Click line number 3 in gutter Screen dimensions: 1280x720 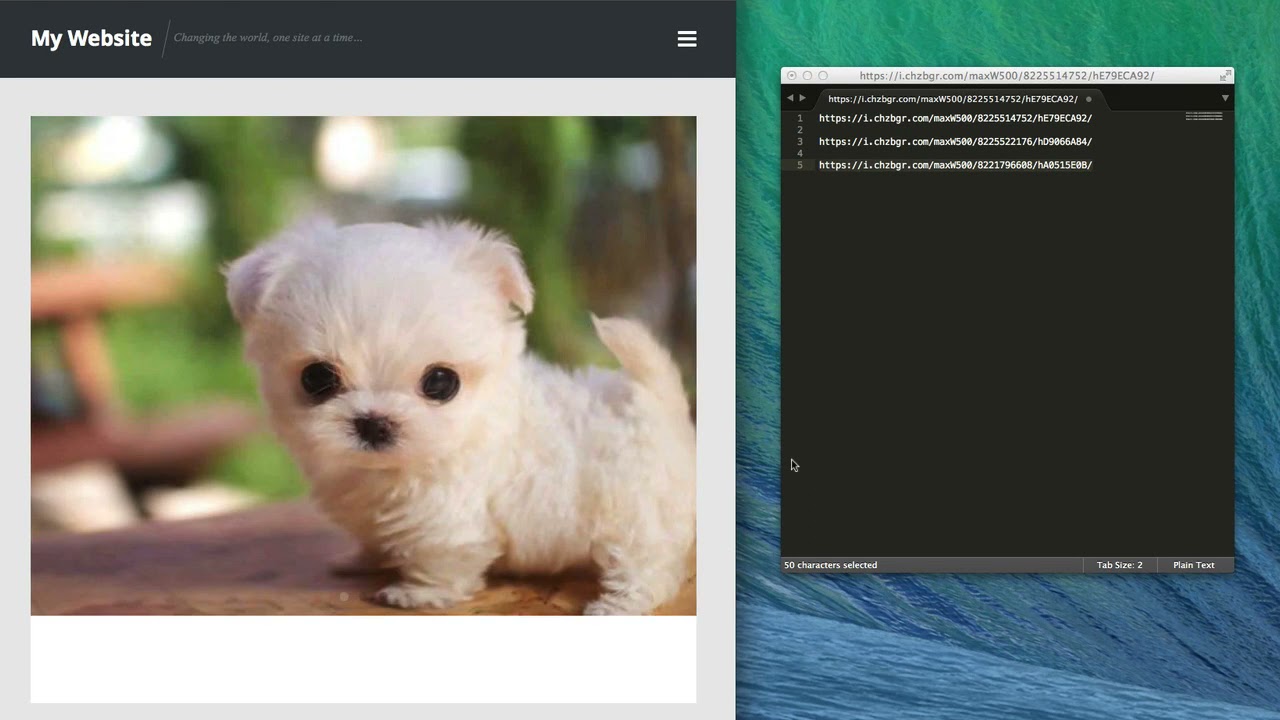coord(799,141)
